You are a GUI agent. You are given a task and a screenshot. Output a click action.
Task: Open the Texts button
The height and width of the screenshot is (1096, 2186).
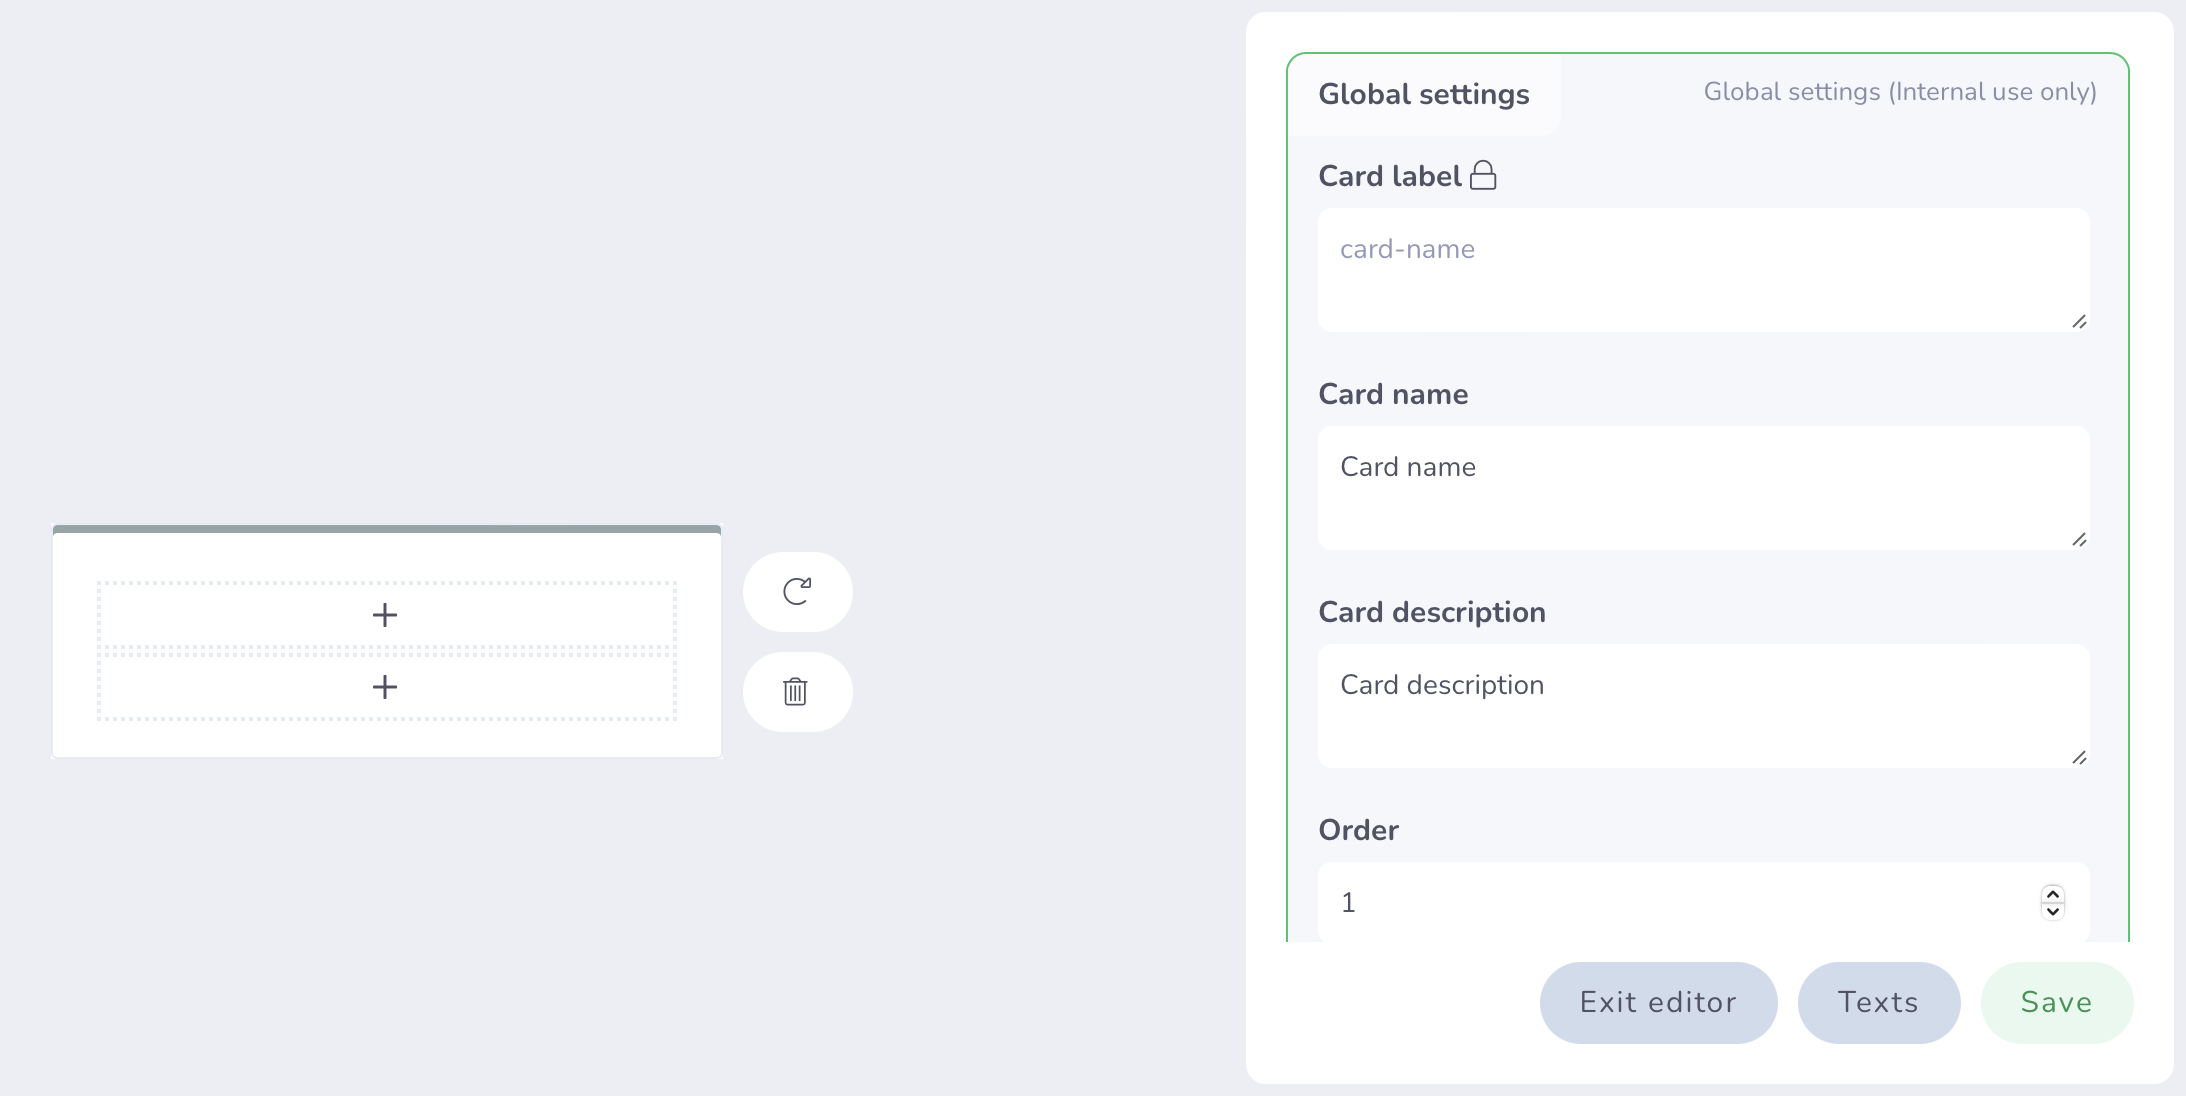point(1878,1002)
